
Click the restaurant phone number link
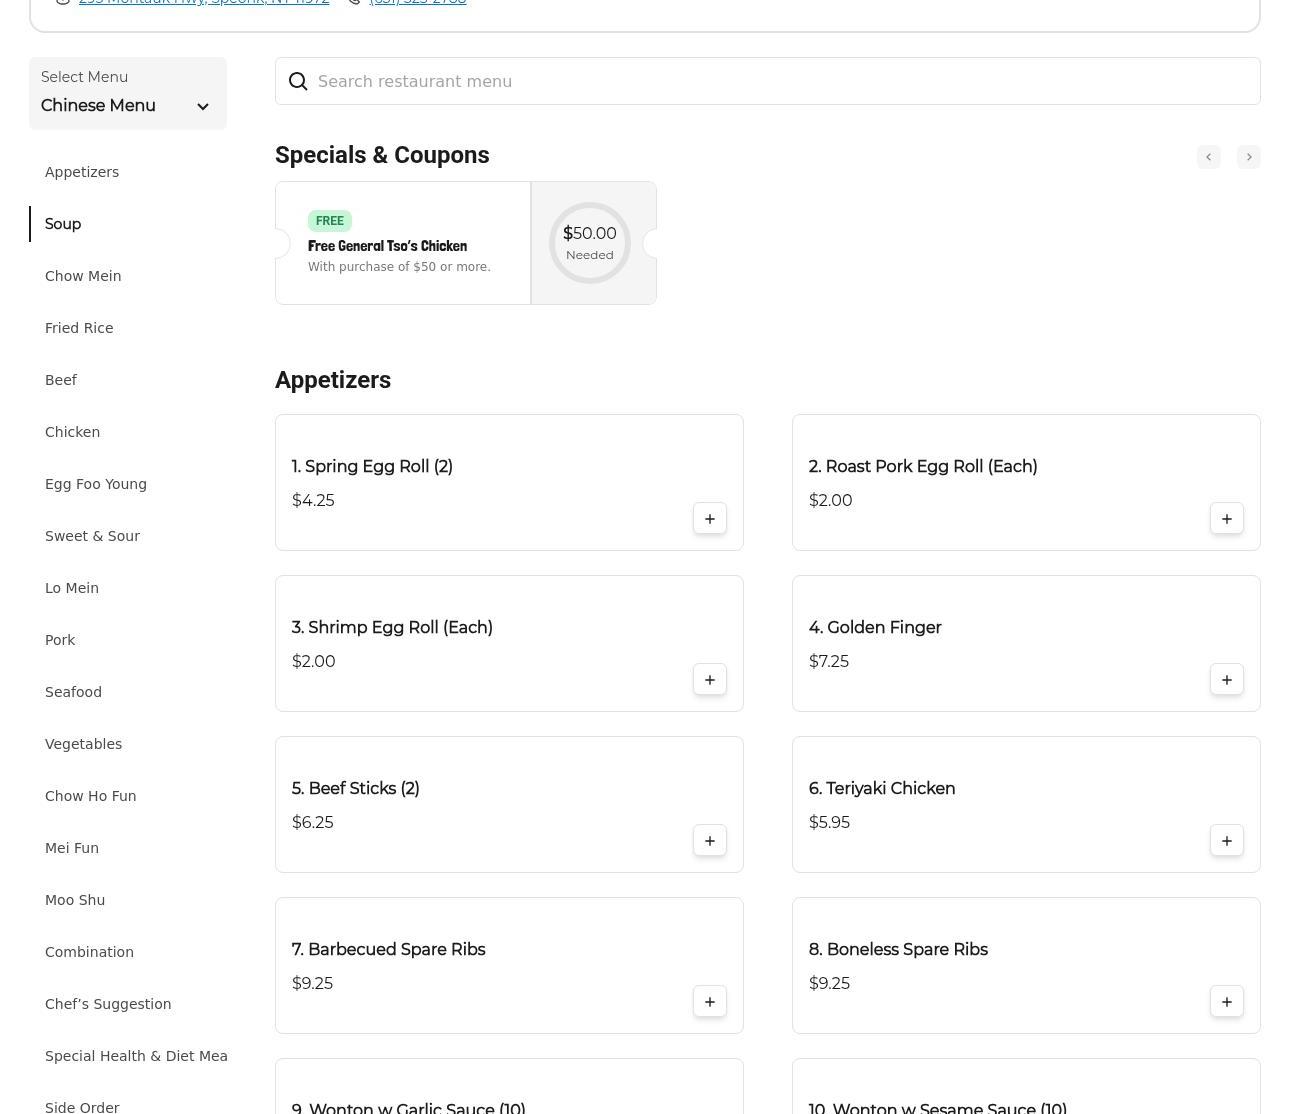pyautogui.click(x=417, y=2)
